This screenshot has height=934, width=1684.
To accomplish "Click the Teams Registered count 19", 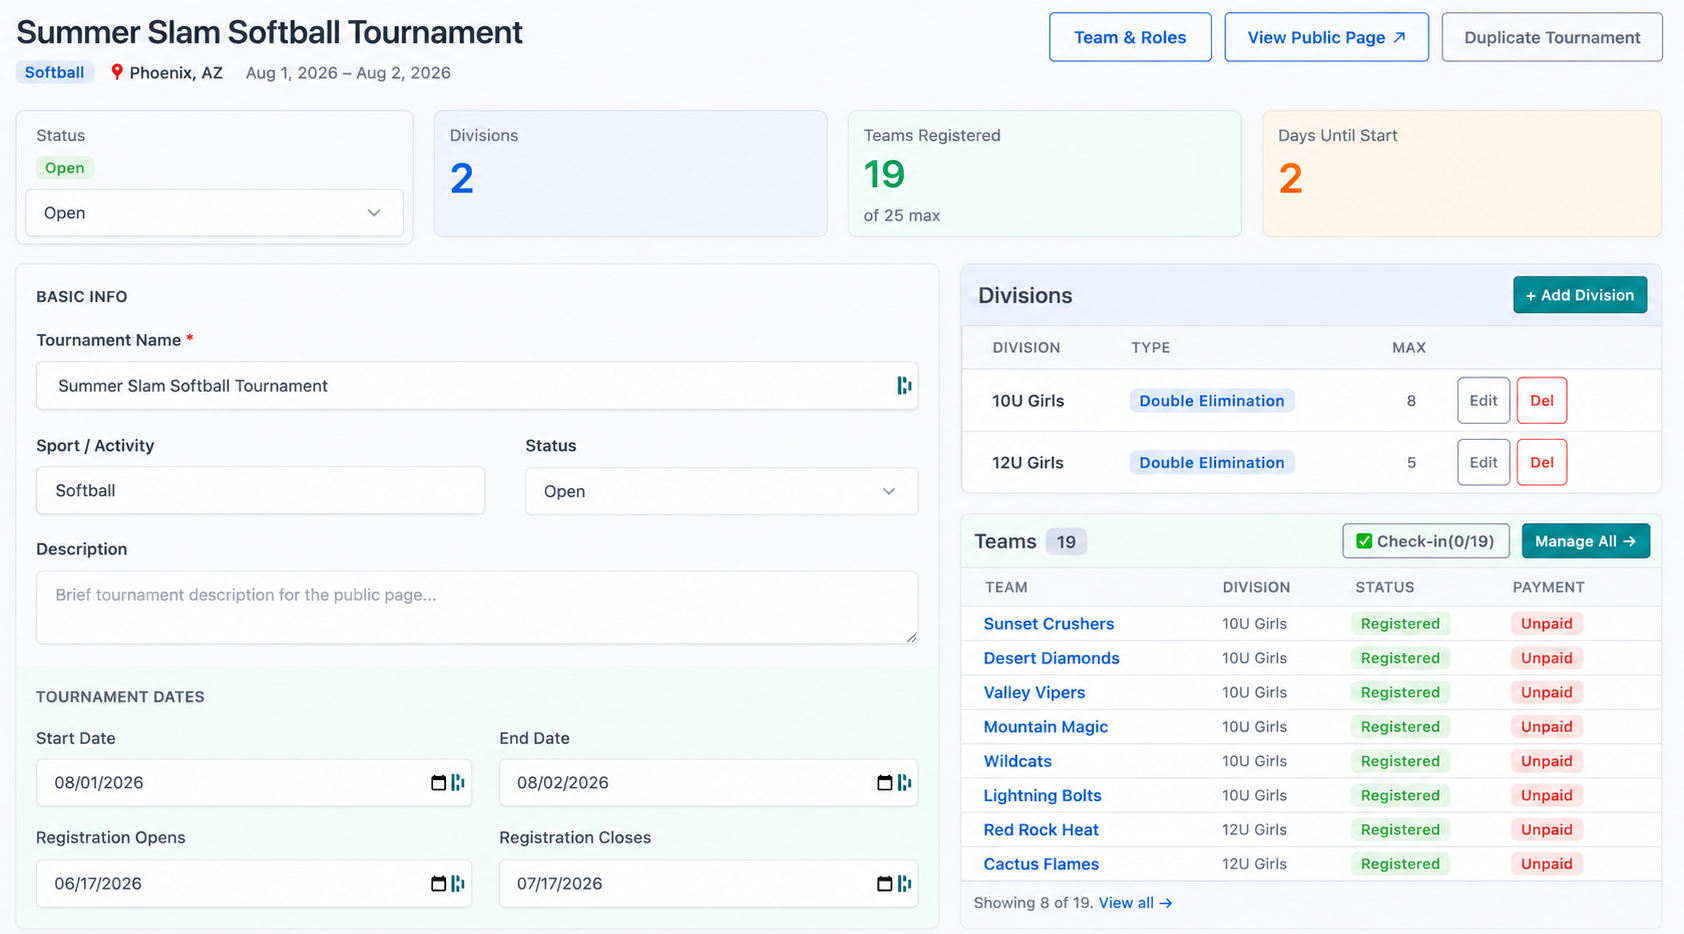I will (x=884, y=175).
